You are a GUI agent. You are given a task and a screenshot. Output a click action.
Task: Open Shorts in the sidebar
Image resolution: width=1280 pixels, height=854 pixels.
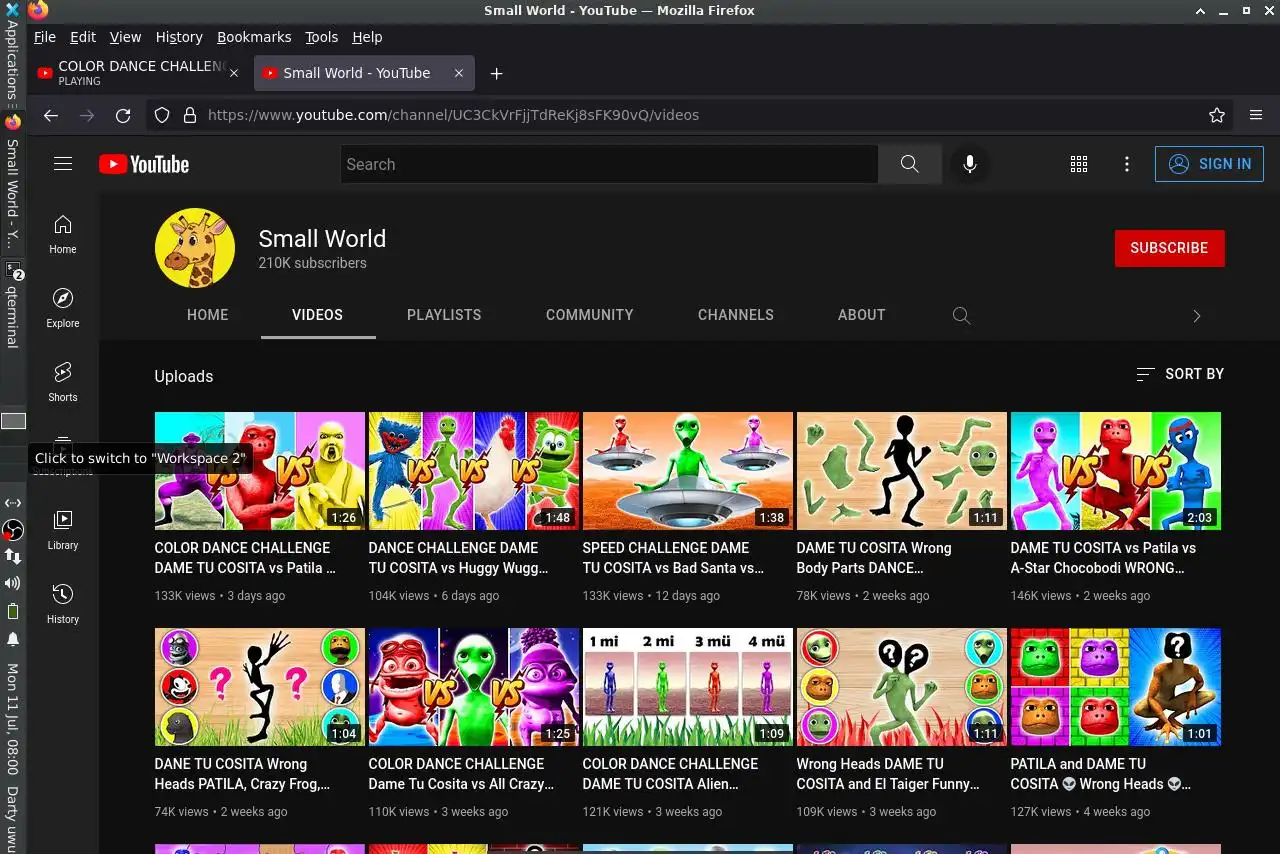coord(63,382)
